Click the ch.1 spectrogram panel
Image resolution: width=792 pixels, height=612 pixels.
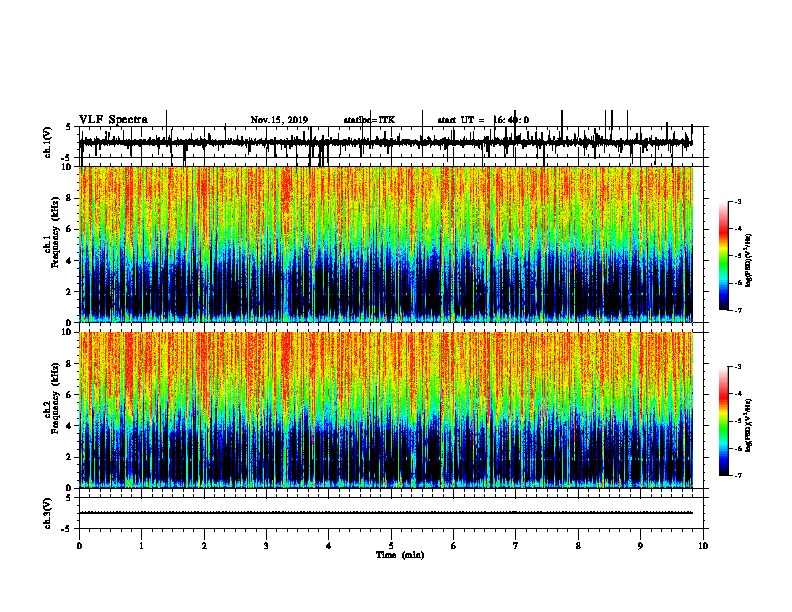point(386,244)
